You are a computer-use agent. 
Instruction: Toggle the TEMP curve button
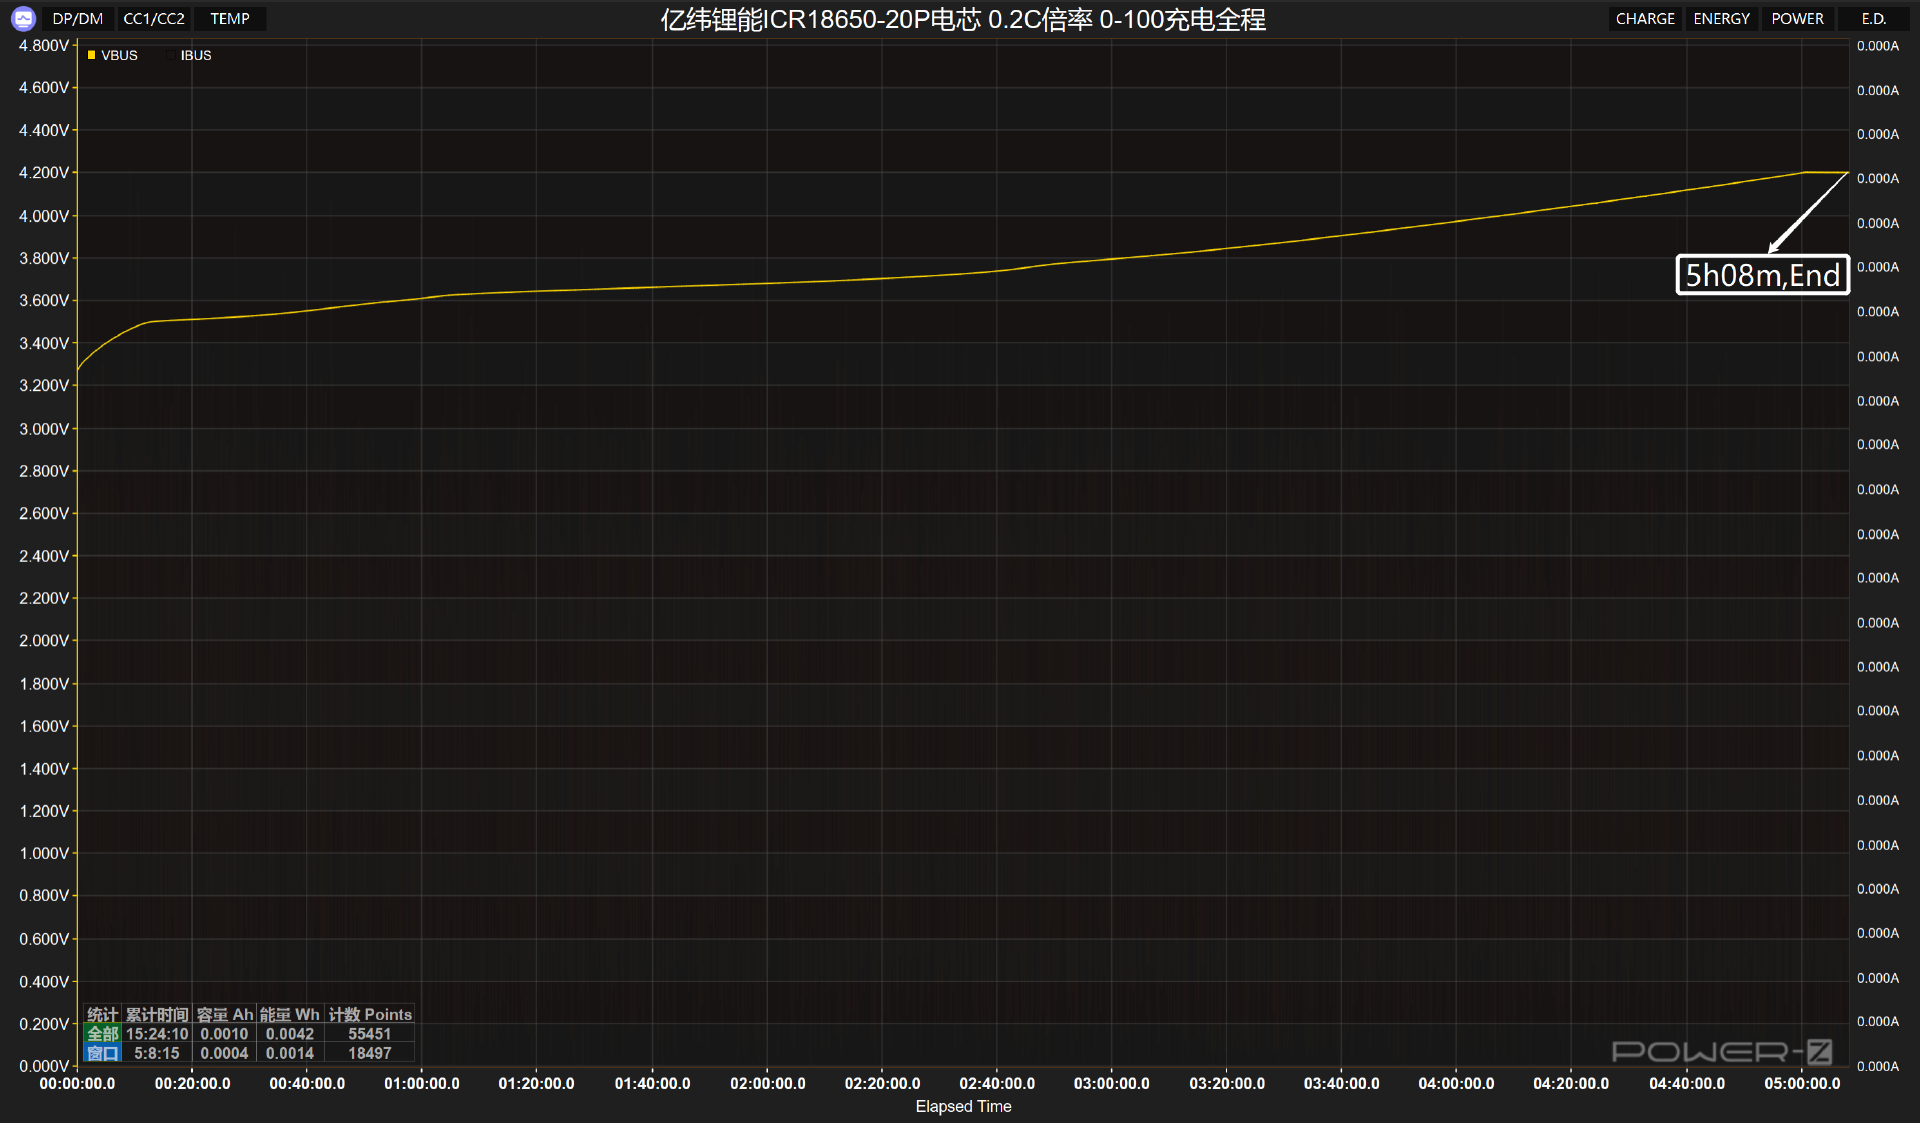[x=230, y=18]
